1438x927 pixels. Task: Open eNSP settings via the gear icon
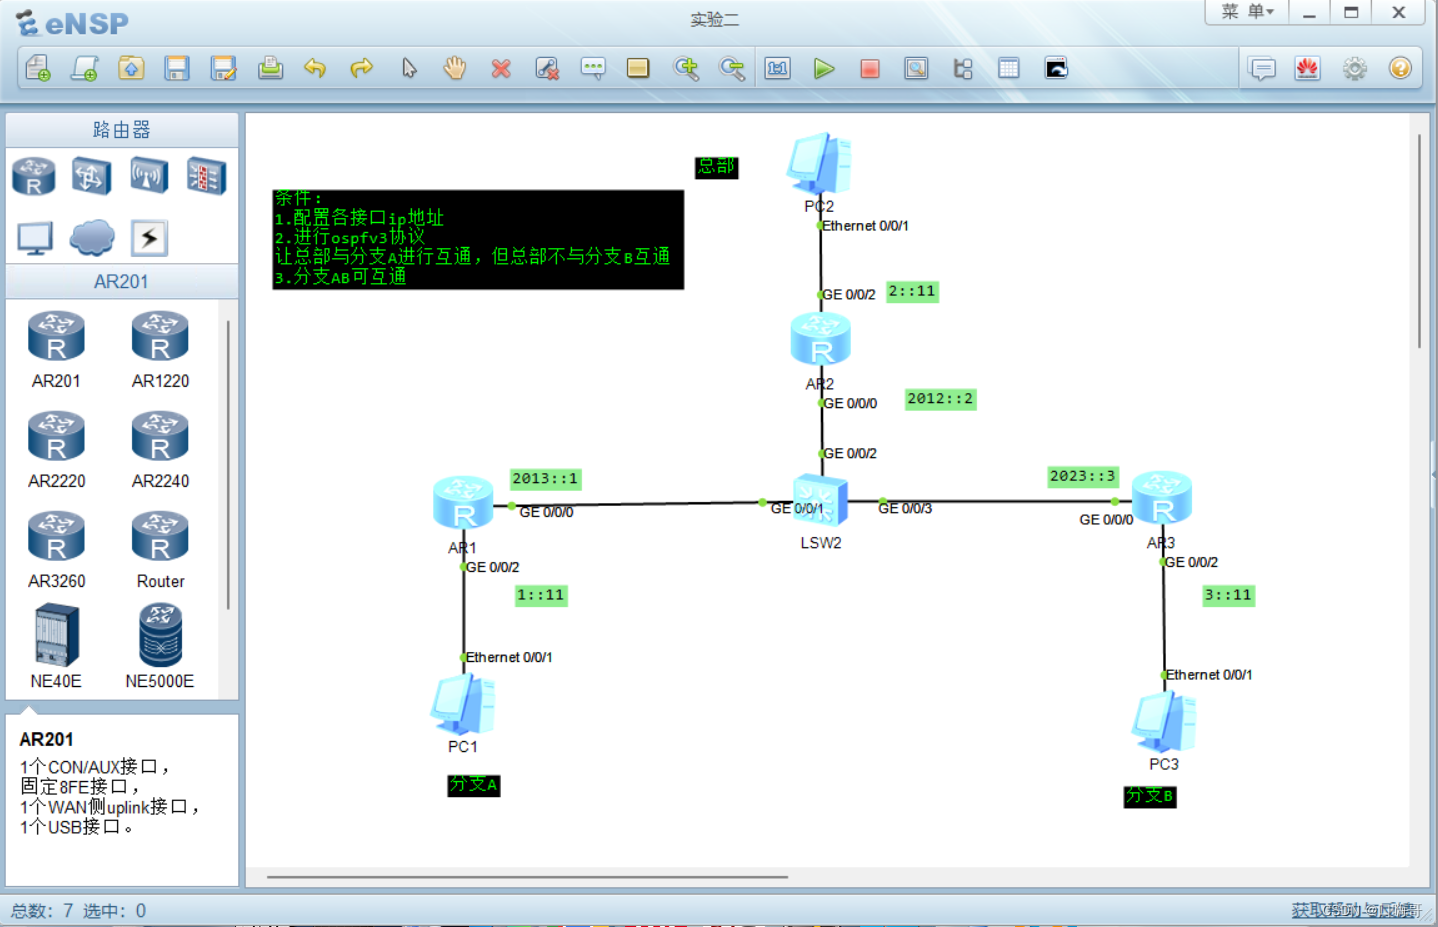[1354, 68]
